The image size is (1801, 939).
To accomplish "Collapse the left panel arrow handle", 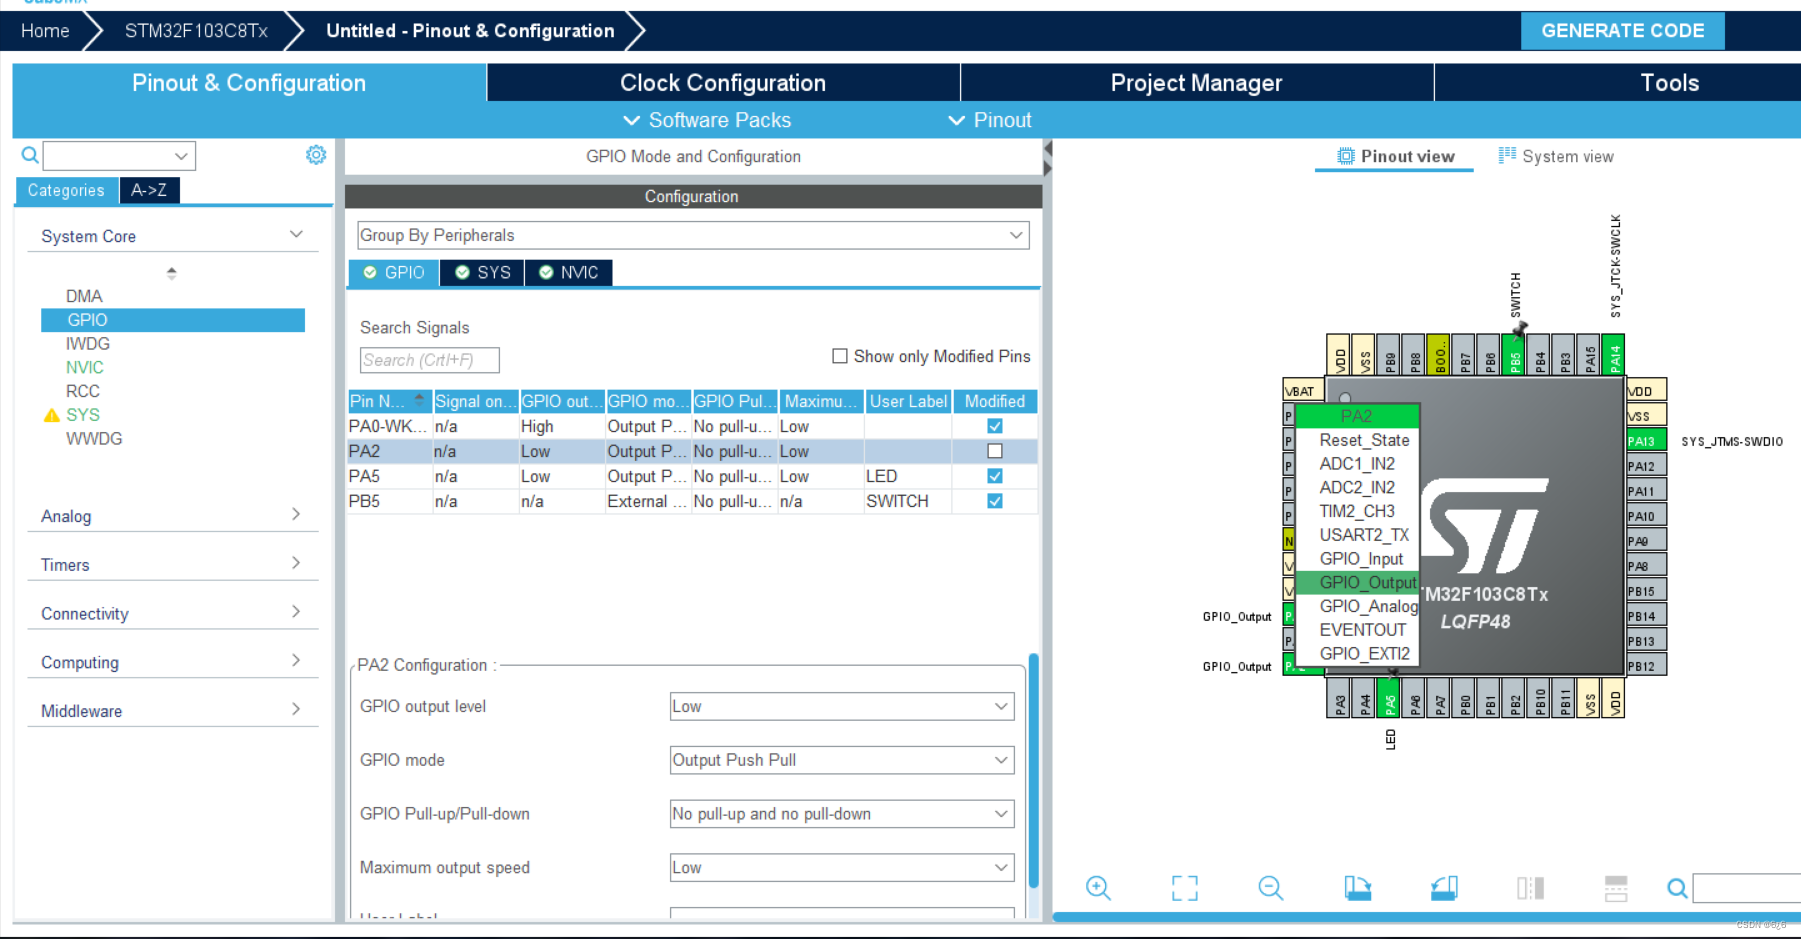I will tap(1047, 148).
